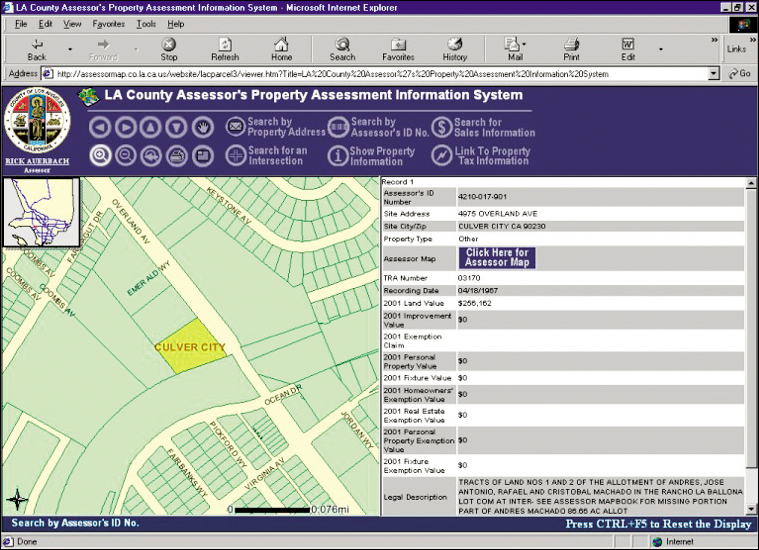Click Here for Assessor Map button
The image size is (759, 550).
(497, 258)
